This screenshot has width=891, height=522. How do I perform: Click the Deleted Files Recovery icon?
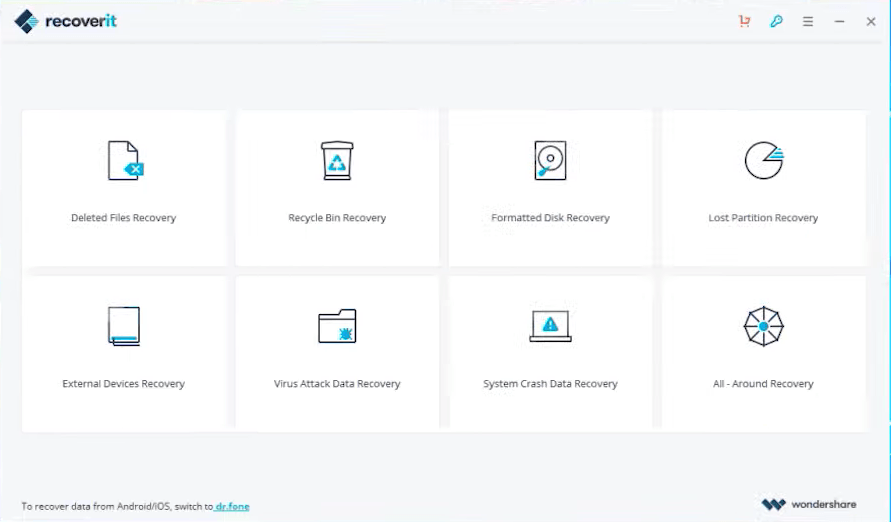point(124,161)
